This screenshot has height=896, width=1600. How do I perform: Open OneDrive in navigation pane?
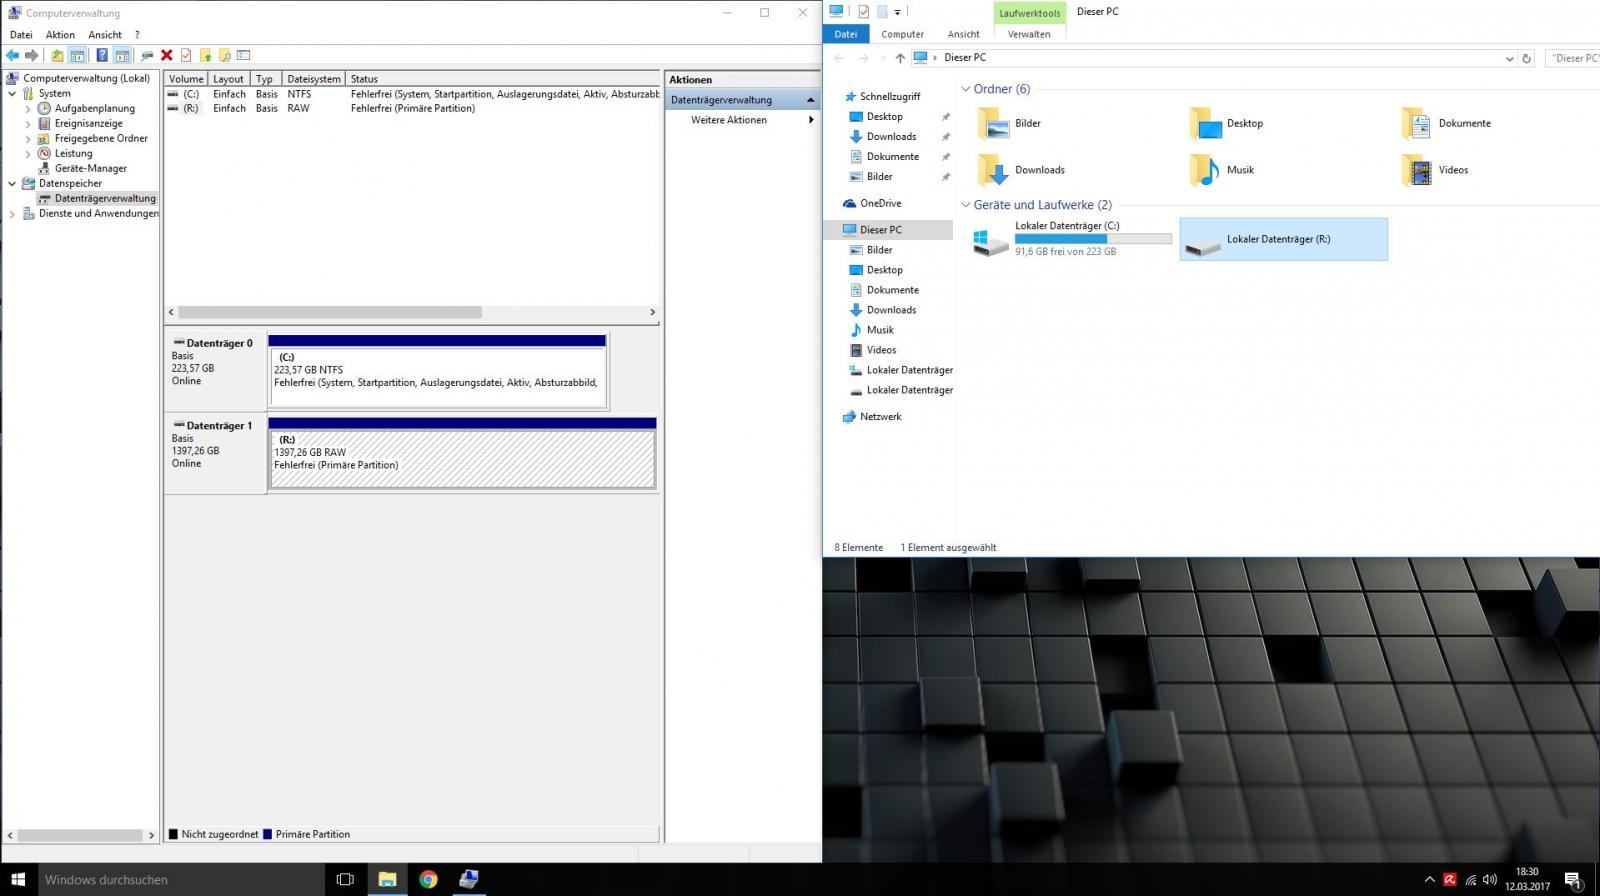tap(880, 203)
